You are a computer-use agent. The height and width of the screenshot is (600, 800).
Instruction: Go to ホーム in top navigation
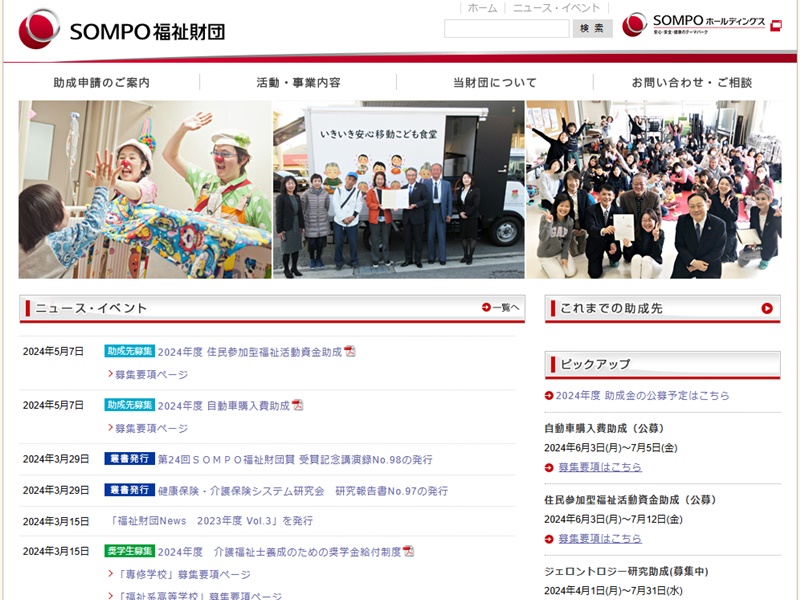[482, 8]
